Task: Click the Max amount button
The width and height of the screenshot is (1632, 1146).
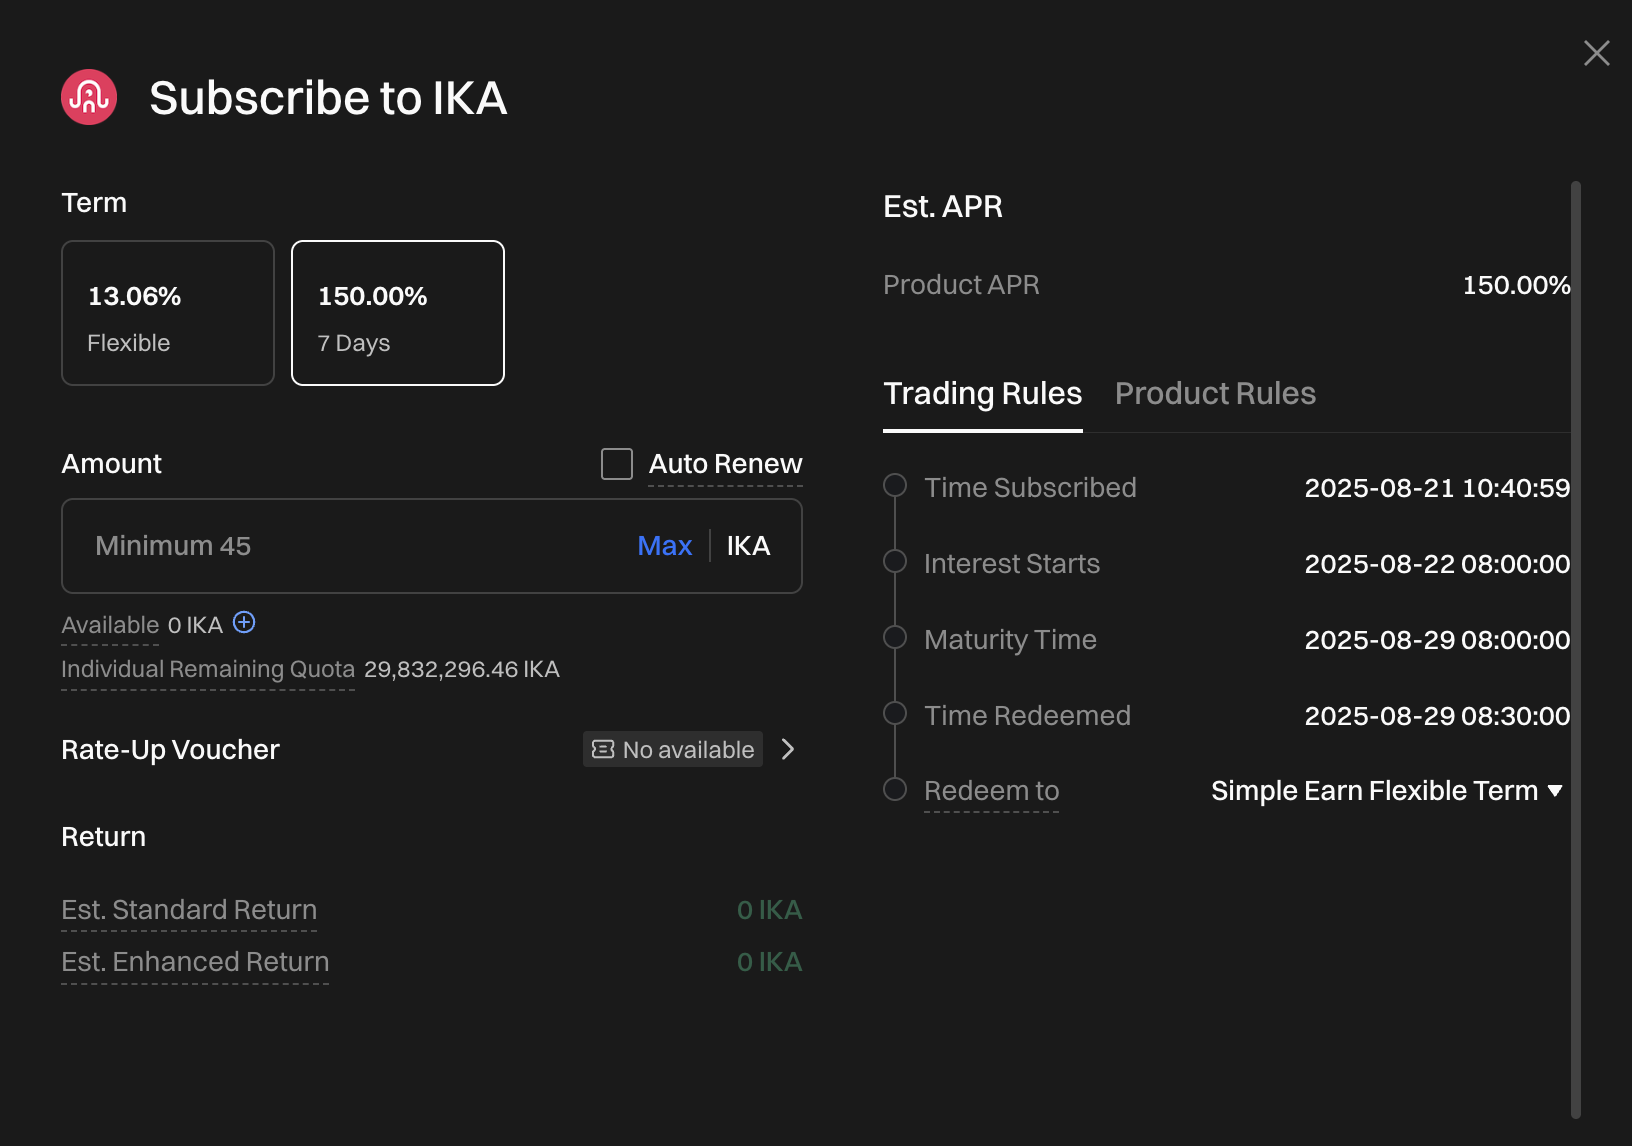Action: [x=665, y=546]
